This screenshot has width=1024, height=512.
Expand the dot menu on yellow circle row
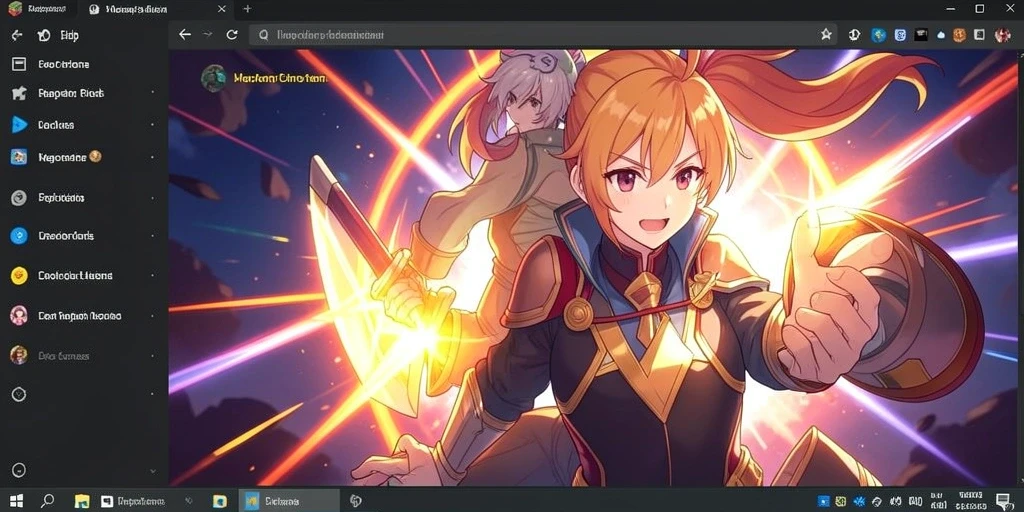(x=153, y=276)
